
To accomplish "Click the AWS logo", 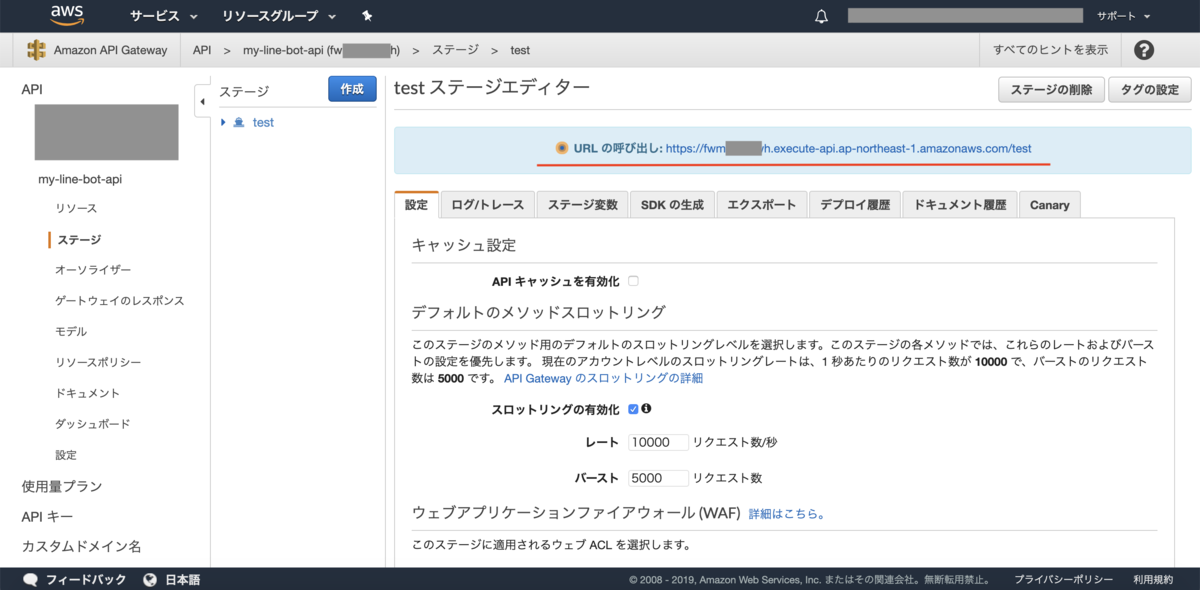I will click(x=68, y=16).
